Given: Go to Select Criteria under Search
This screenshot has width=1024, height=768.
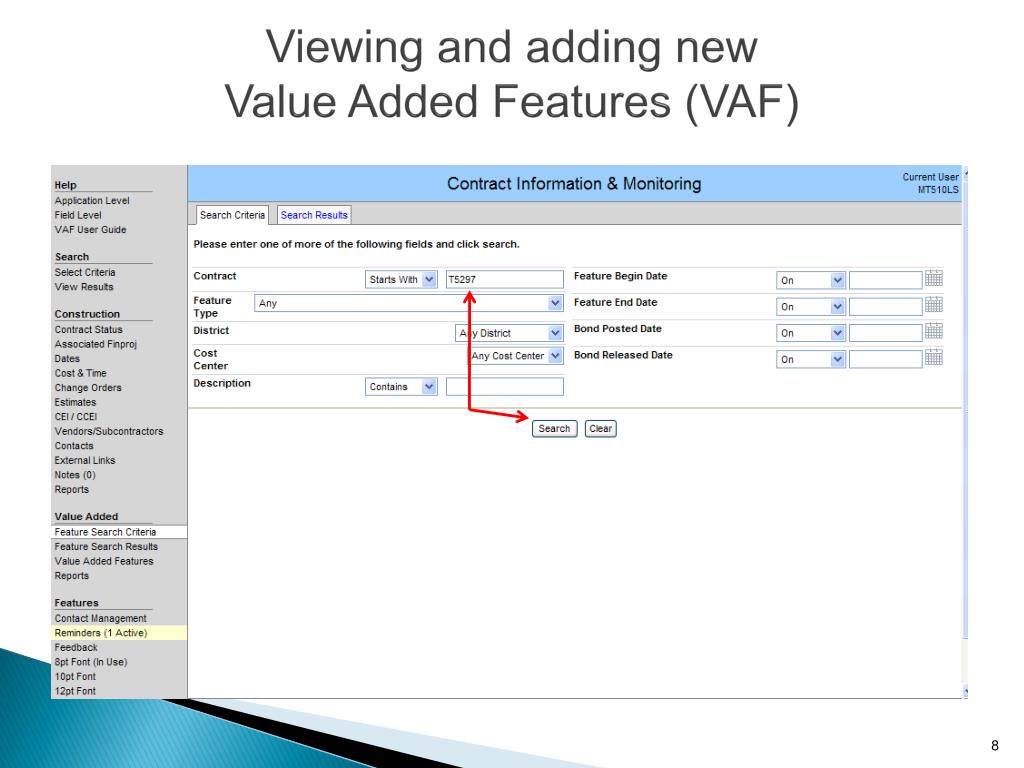Looking at the screenshot, I should (x=85, y=272).
